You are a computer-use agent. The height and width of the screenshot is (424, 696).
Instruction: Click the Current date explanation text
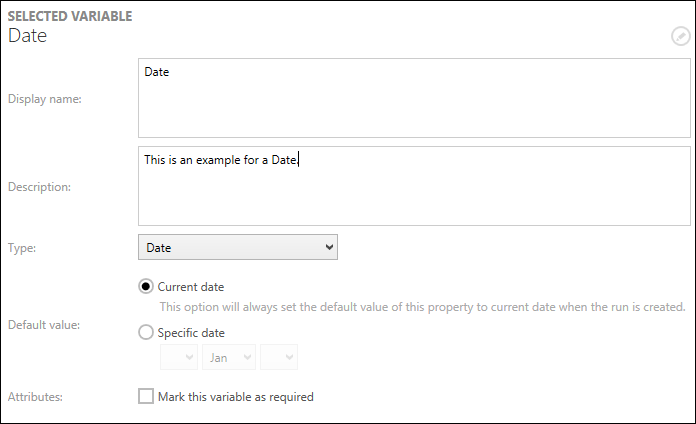point(422,307)
